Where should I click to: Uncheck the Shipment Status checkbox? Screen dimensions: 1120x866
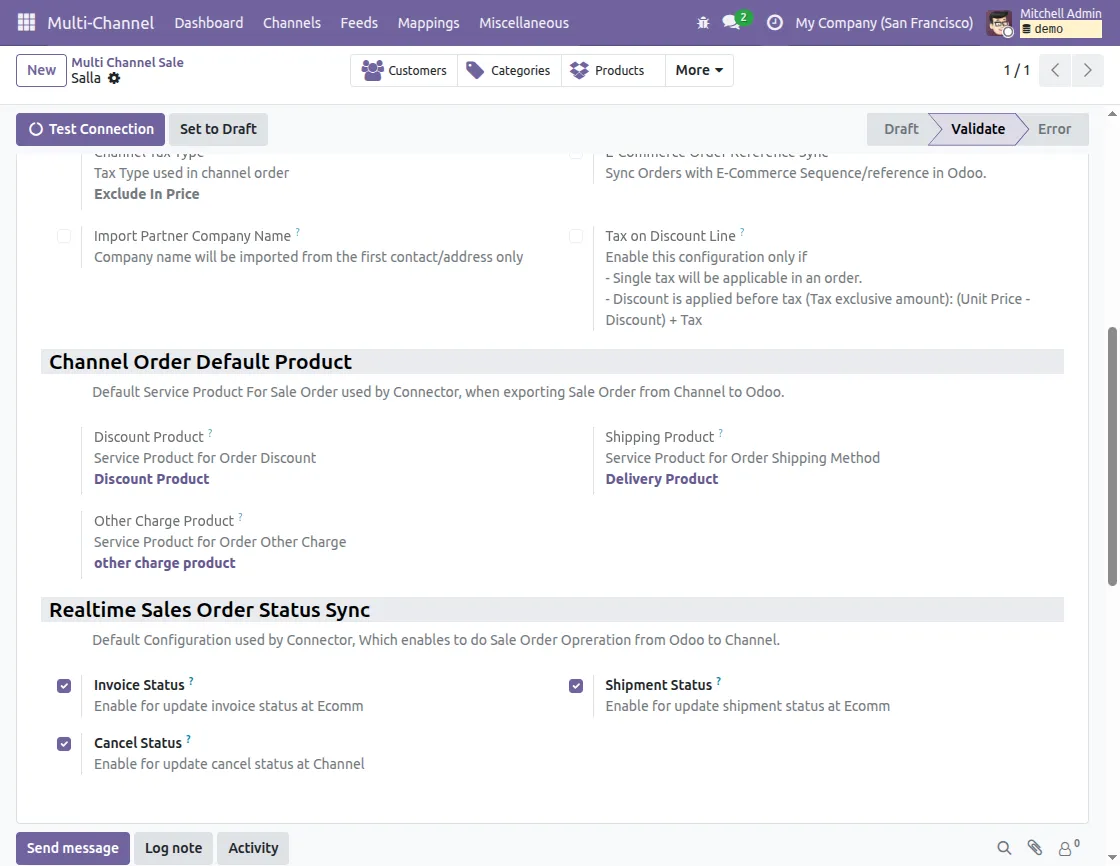[x=576, y=686]
